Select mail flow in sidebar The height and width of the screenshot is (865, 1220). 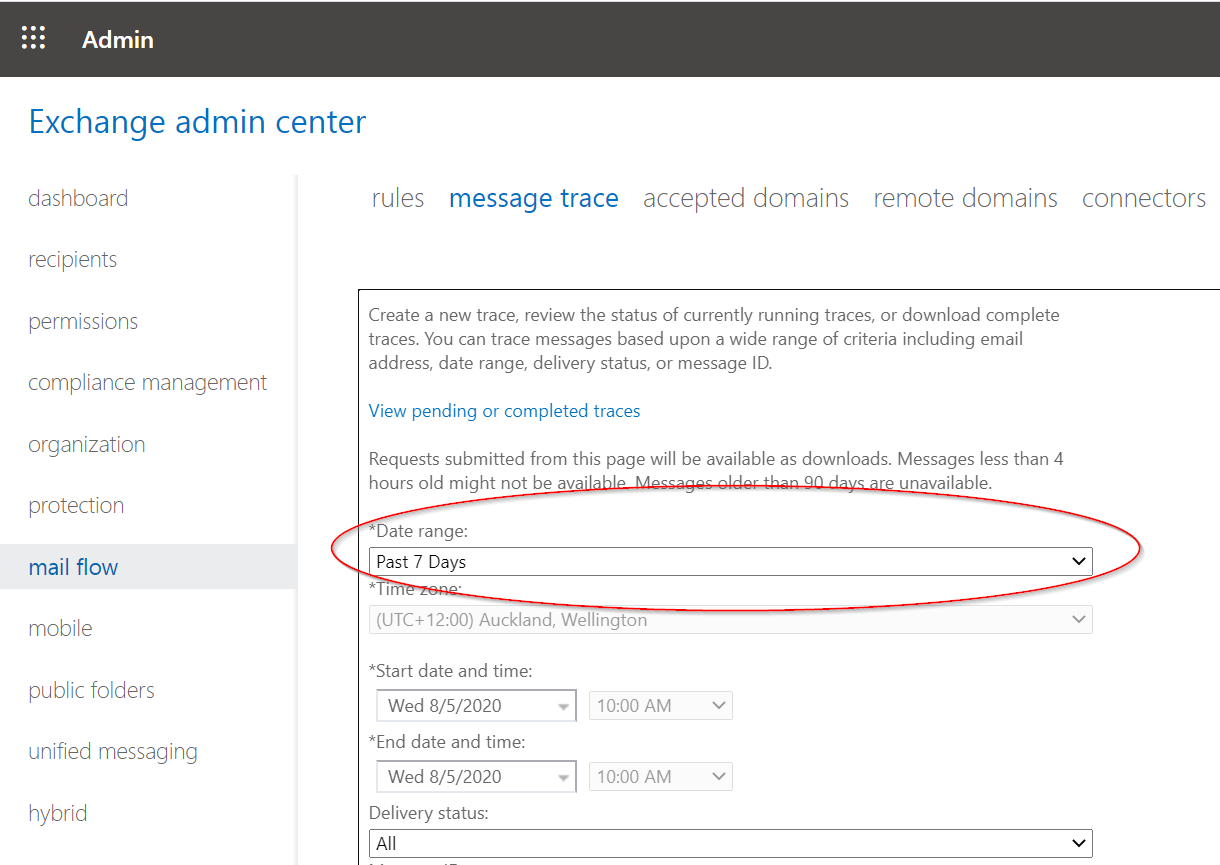click(x=73, y=567)
